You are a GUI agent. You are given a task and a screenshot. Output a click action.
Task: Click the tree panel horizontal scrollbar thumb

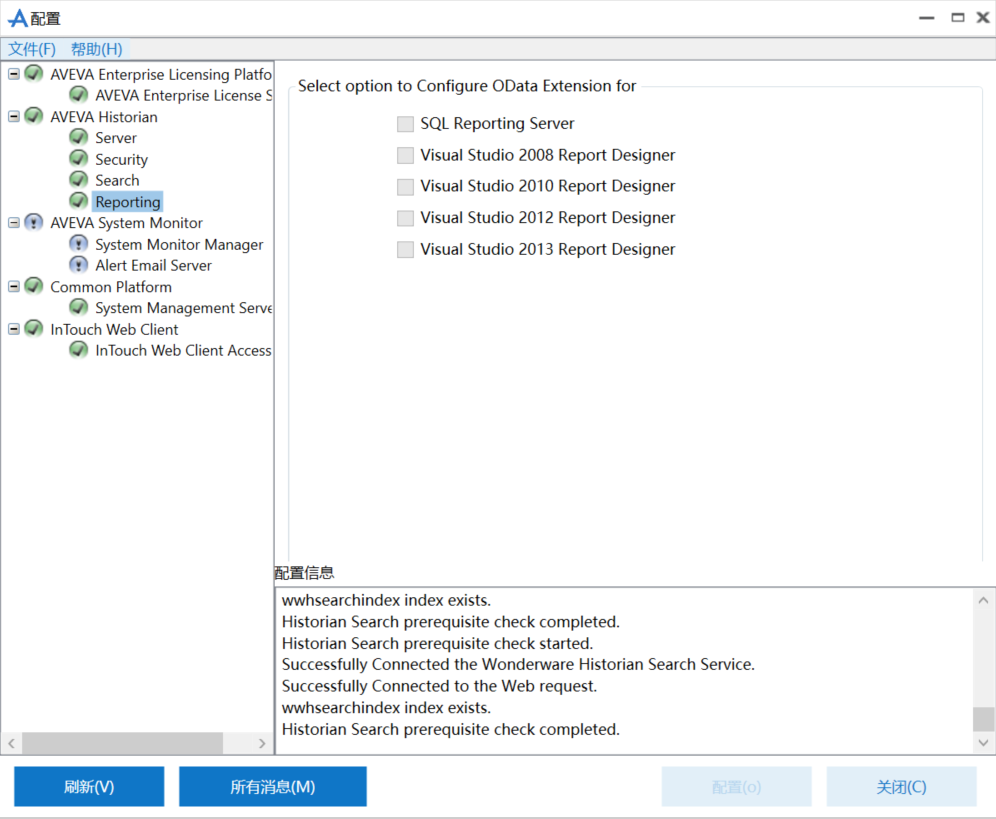122,744
